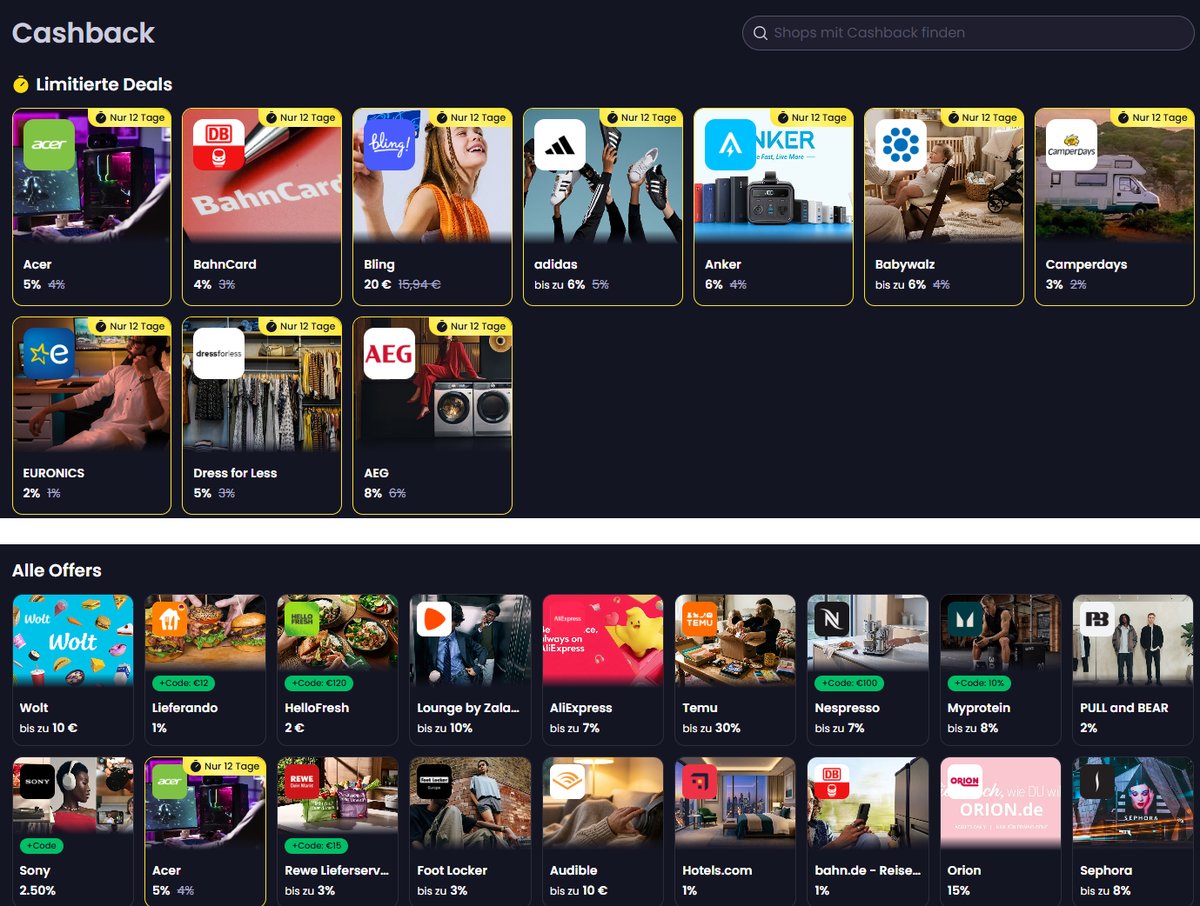Viewport: 1200px width, 906px height.
Task: Click the HelloFresh +Code: €120 badge
Action: point(317,683)
